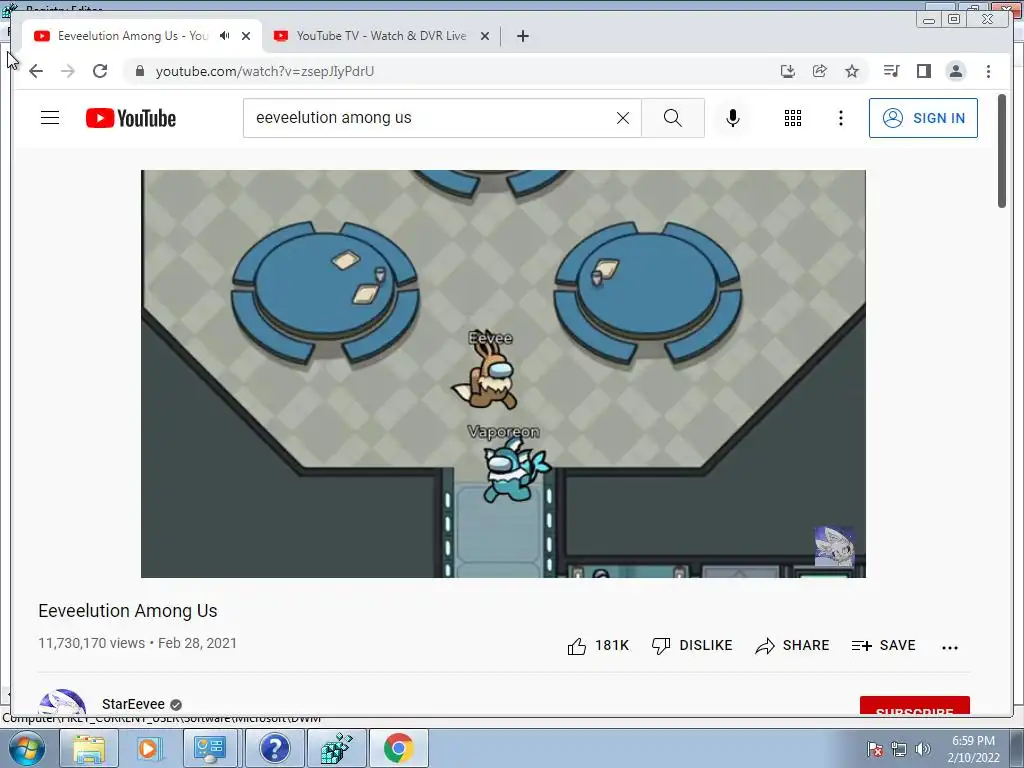The image size is (1024, 768).
Task: Open the Windows Start orb
Action: click(x=26, y=748)
